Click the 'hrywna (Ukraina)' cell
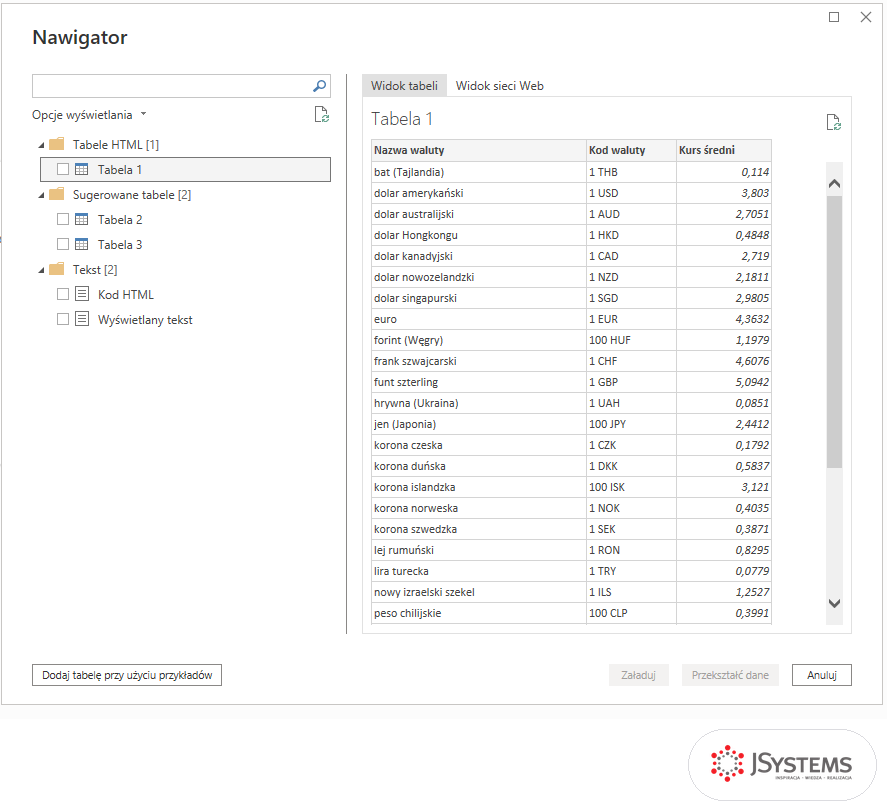 (x=479, y=403)
